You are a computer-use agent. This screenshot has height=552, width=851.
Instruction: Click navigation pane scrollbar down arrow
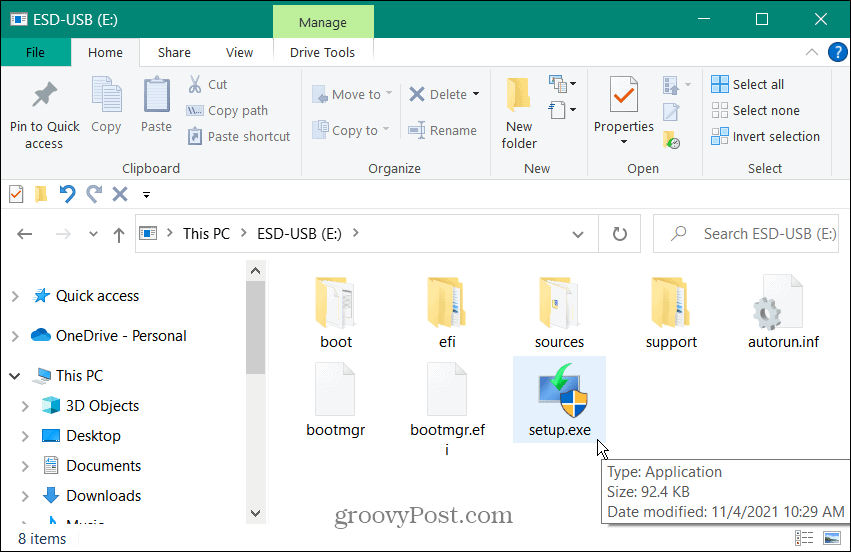point(256,513)
